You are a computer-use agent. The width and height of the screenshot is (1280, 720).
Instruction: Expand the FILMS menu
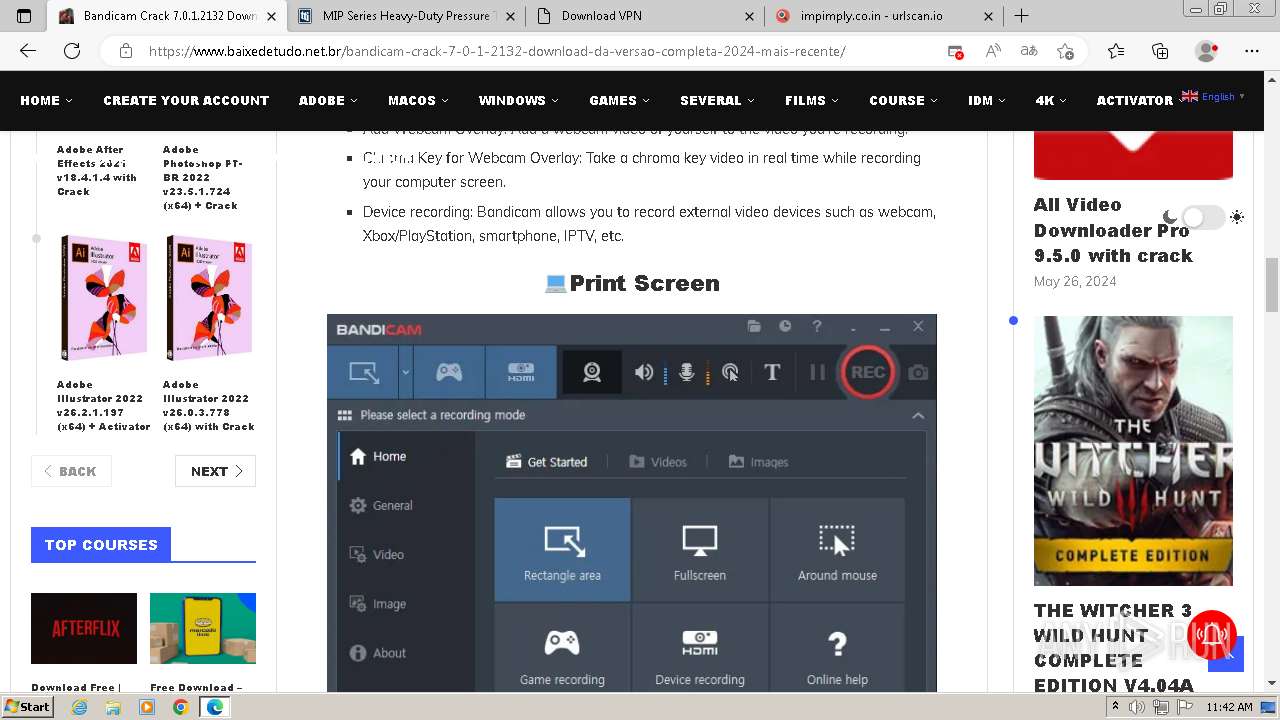811,100
